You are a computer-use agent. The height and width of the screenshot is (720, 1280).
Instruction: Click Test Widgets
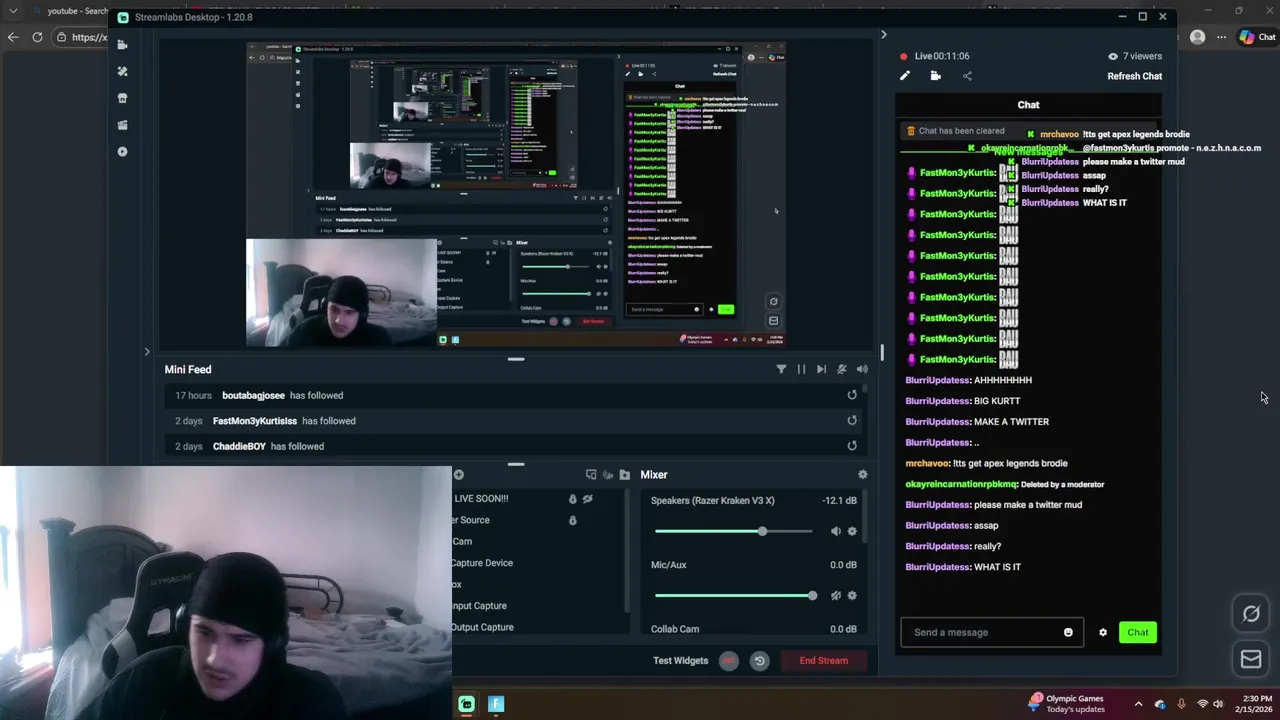point(680,660)
